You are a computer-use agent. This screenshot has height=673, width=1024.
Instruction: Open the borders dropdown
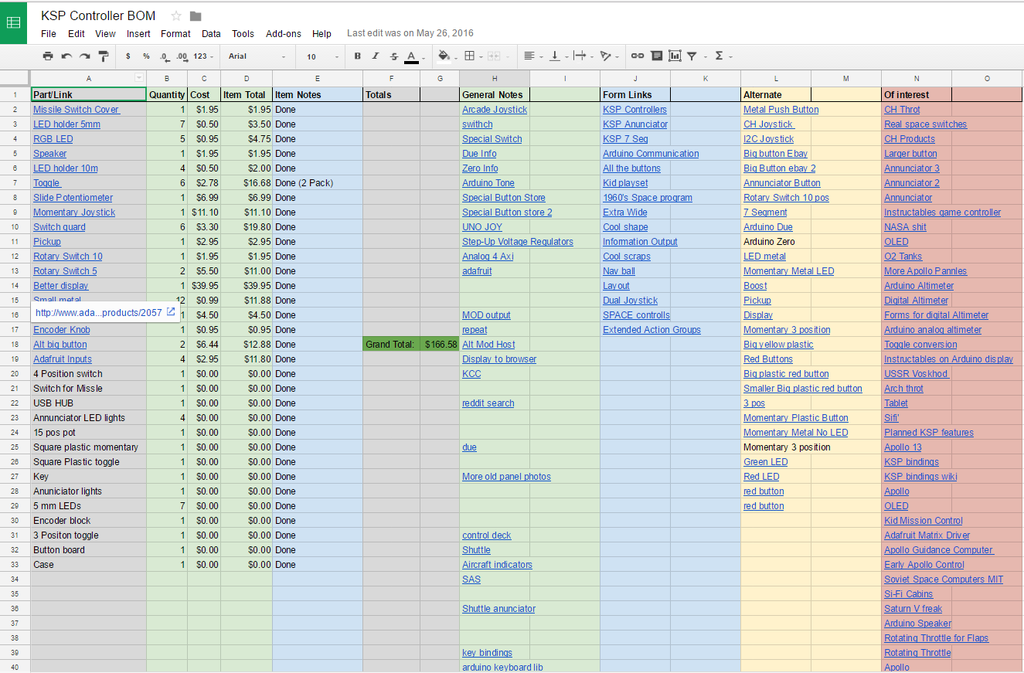pos(472,56)
